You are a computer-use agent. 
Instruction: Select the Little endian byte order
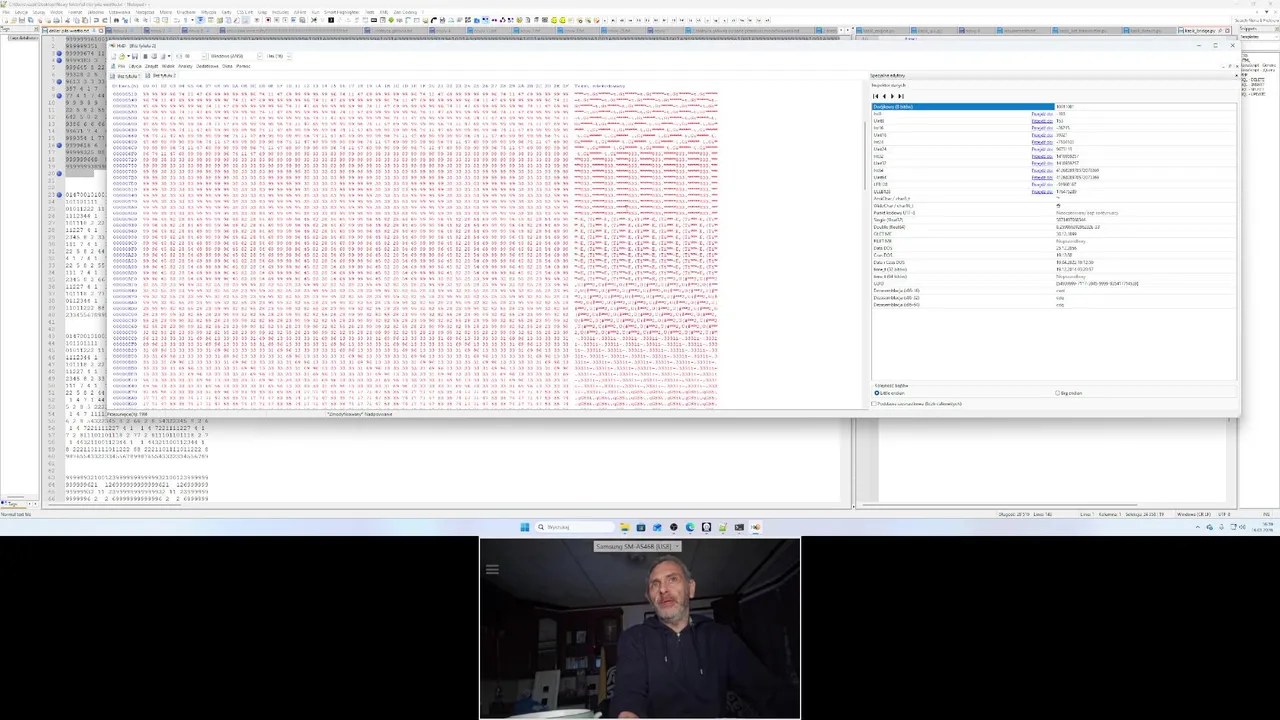pyautogui.click(x=890, y=393)
